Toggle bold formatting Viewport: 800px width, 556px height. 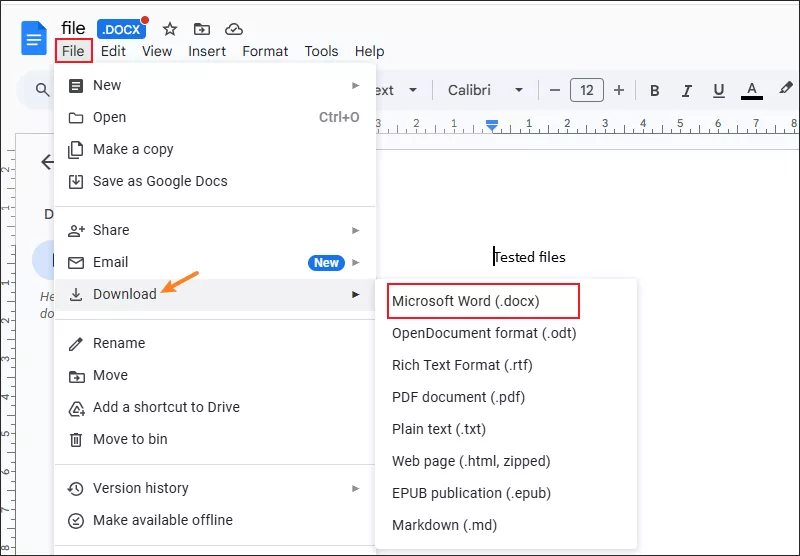coord(655,91)
